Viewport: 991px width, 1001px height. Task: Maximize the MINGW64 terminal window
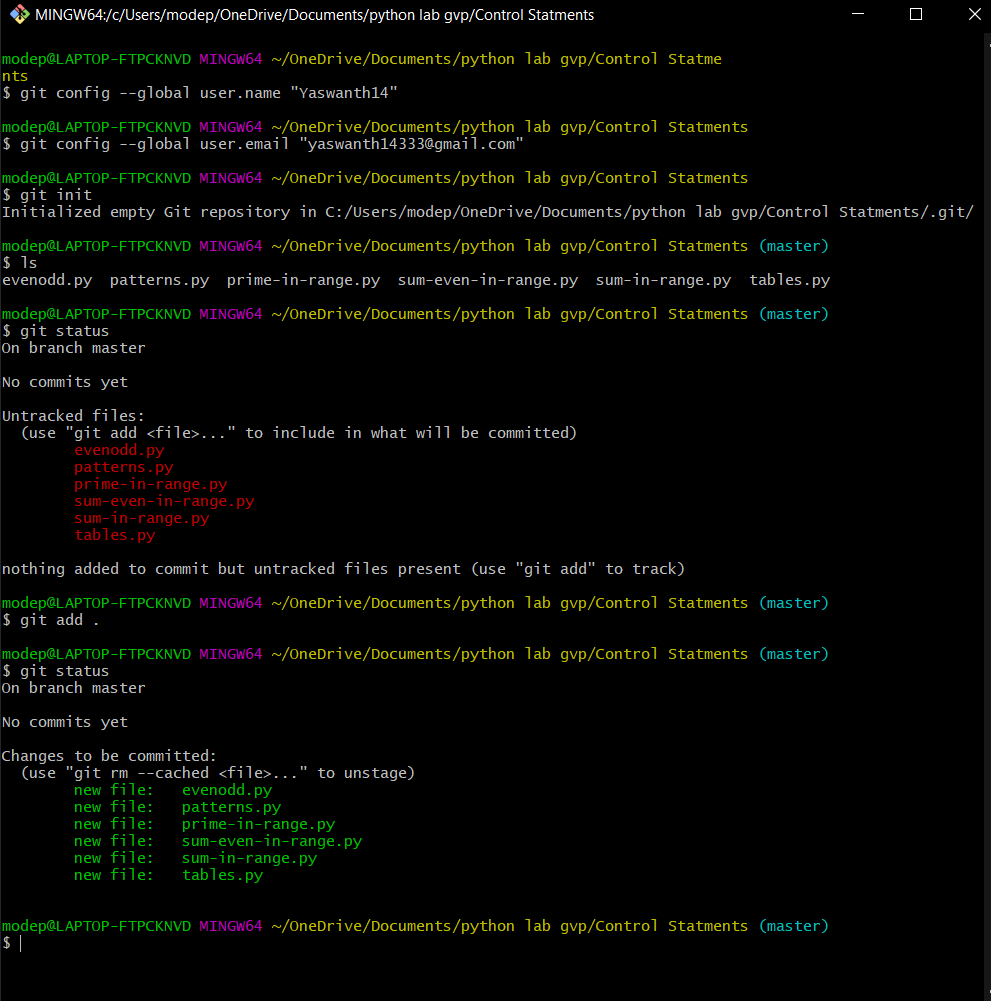916,14
